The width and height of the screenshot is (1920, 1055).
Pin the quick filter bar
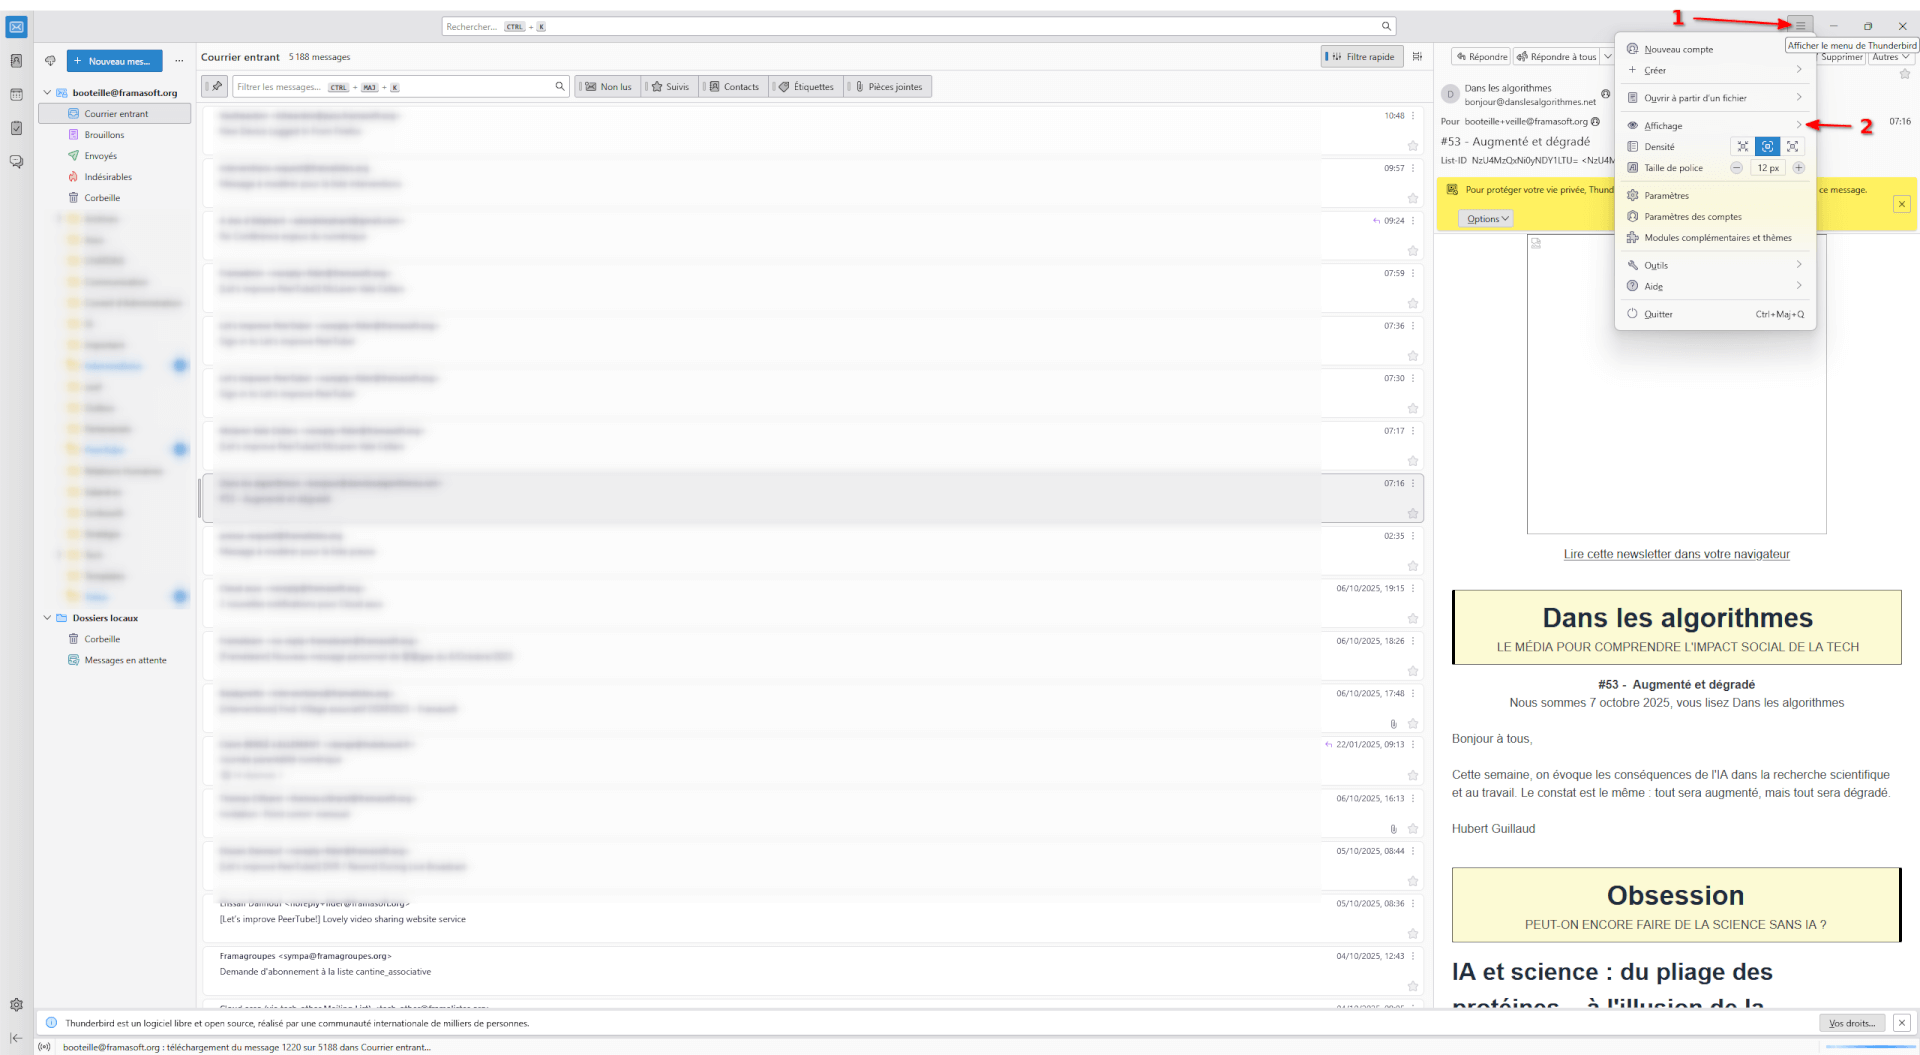click(x=216, y=87)
